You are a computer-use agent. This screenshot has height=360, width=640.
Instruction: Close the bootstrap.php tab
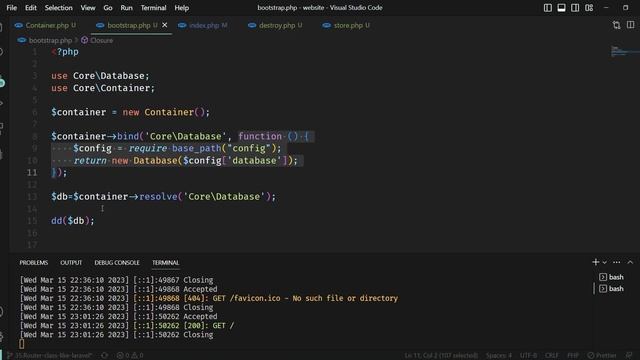coord(164,25)
